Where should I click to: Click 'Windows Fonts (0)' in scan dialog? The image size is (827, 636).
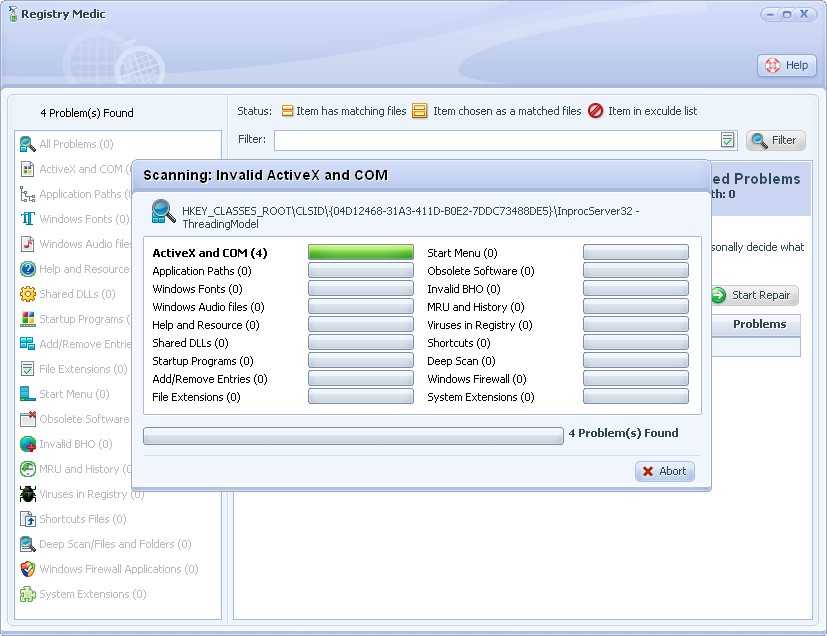197,289
